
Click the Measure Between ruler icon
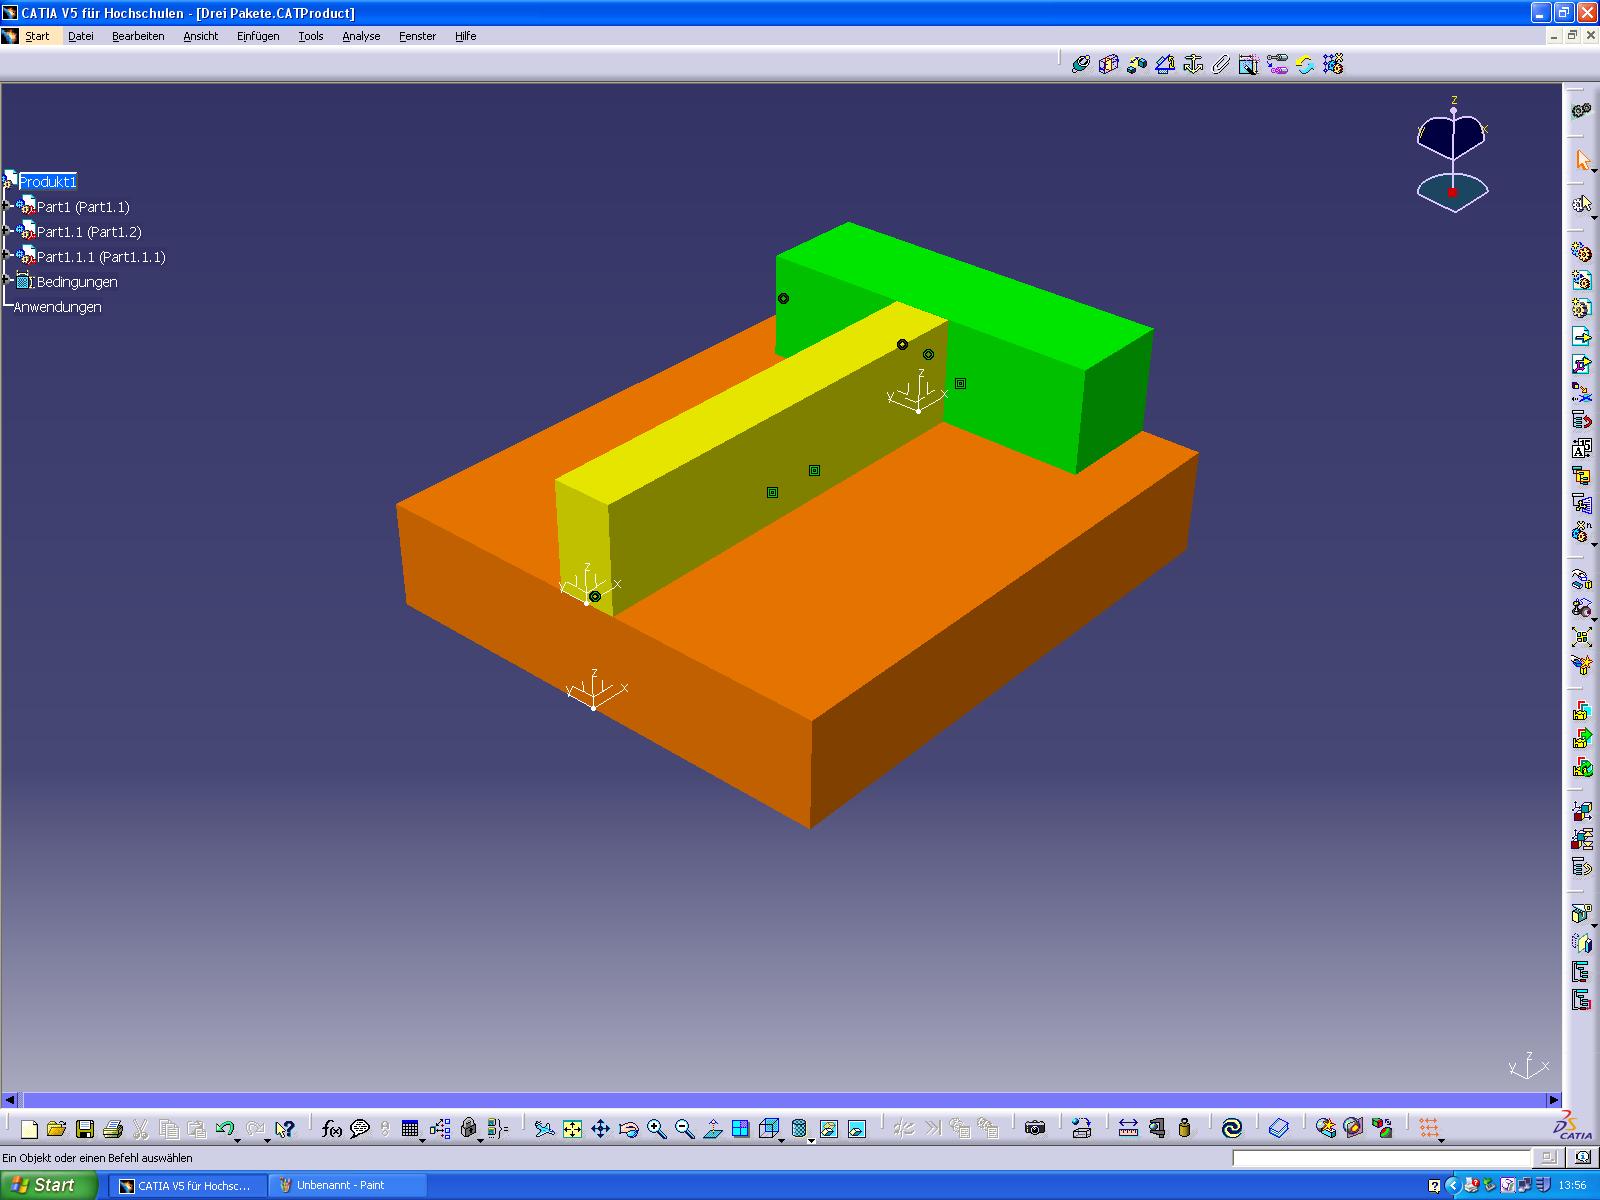coord(1128,1129)
